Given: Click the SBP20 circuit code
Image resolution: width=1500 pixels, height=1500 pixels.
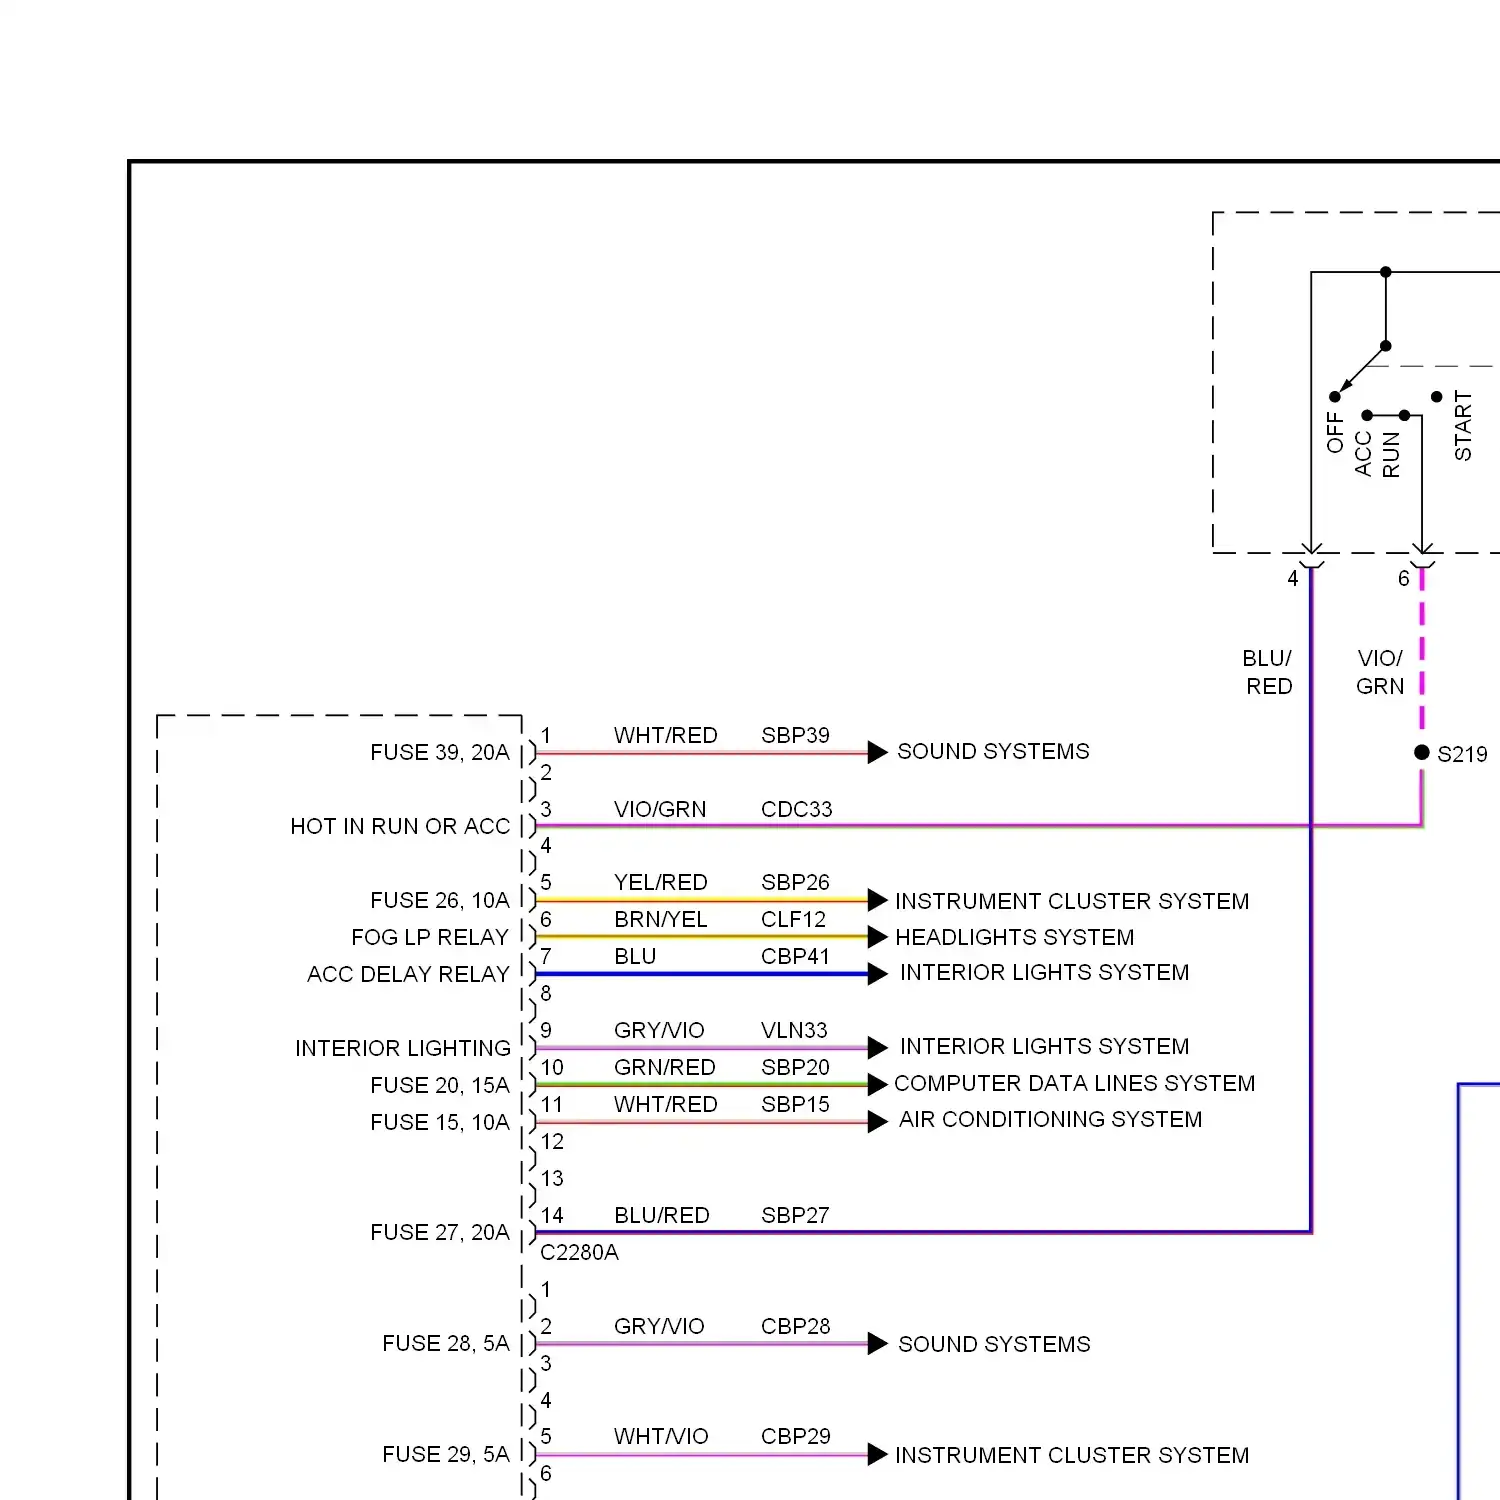Looking at the screenshot, I should pyautogui.click(x=795, y=1067).
